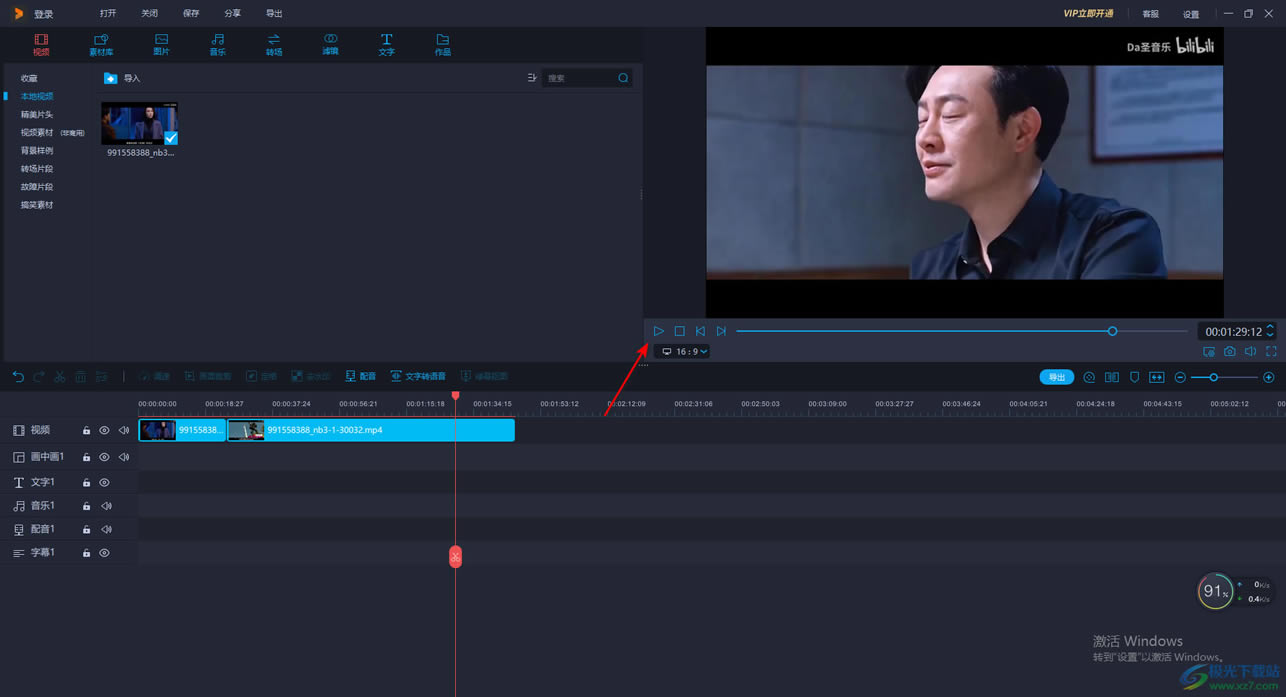Select the 991558388_nb3 video thumbnail
Screen dimensions: 1286x697
click(139, 124)
